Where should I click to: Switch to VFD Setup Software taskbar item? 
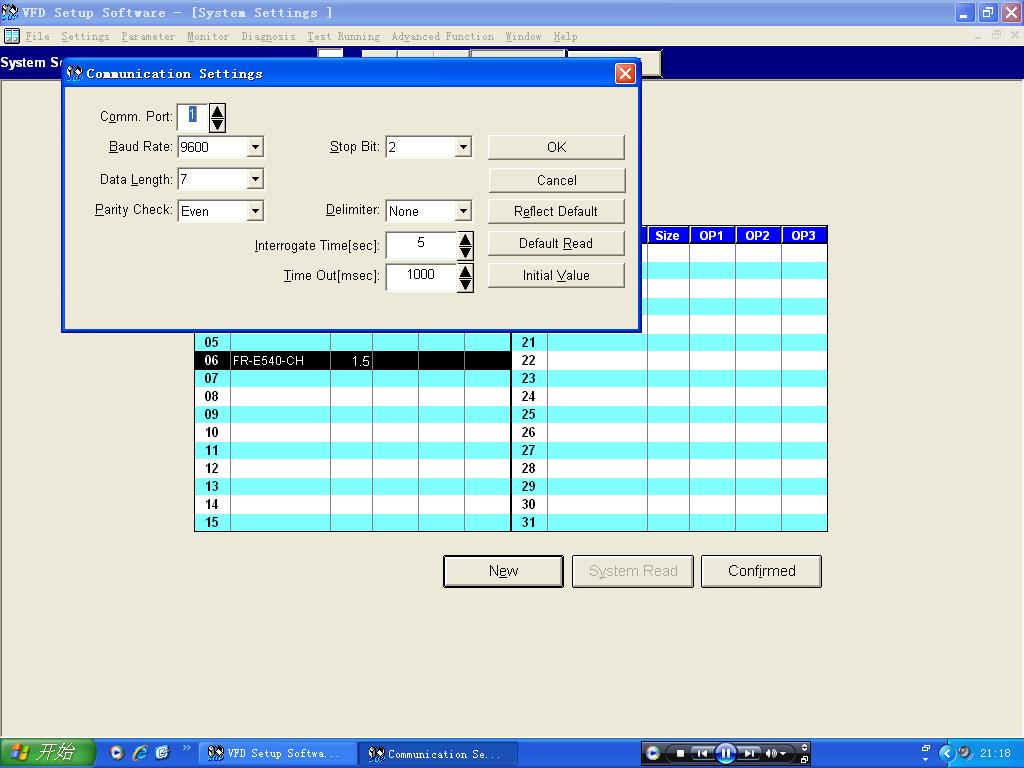[x=274, y=753]
